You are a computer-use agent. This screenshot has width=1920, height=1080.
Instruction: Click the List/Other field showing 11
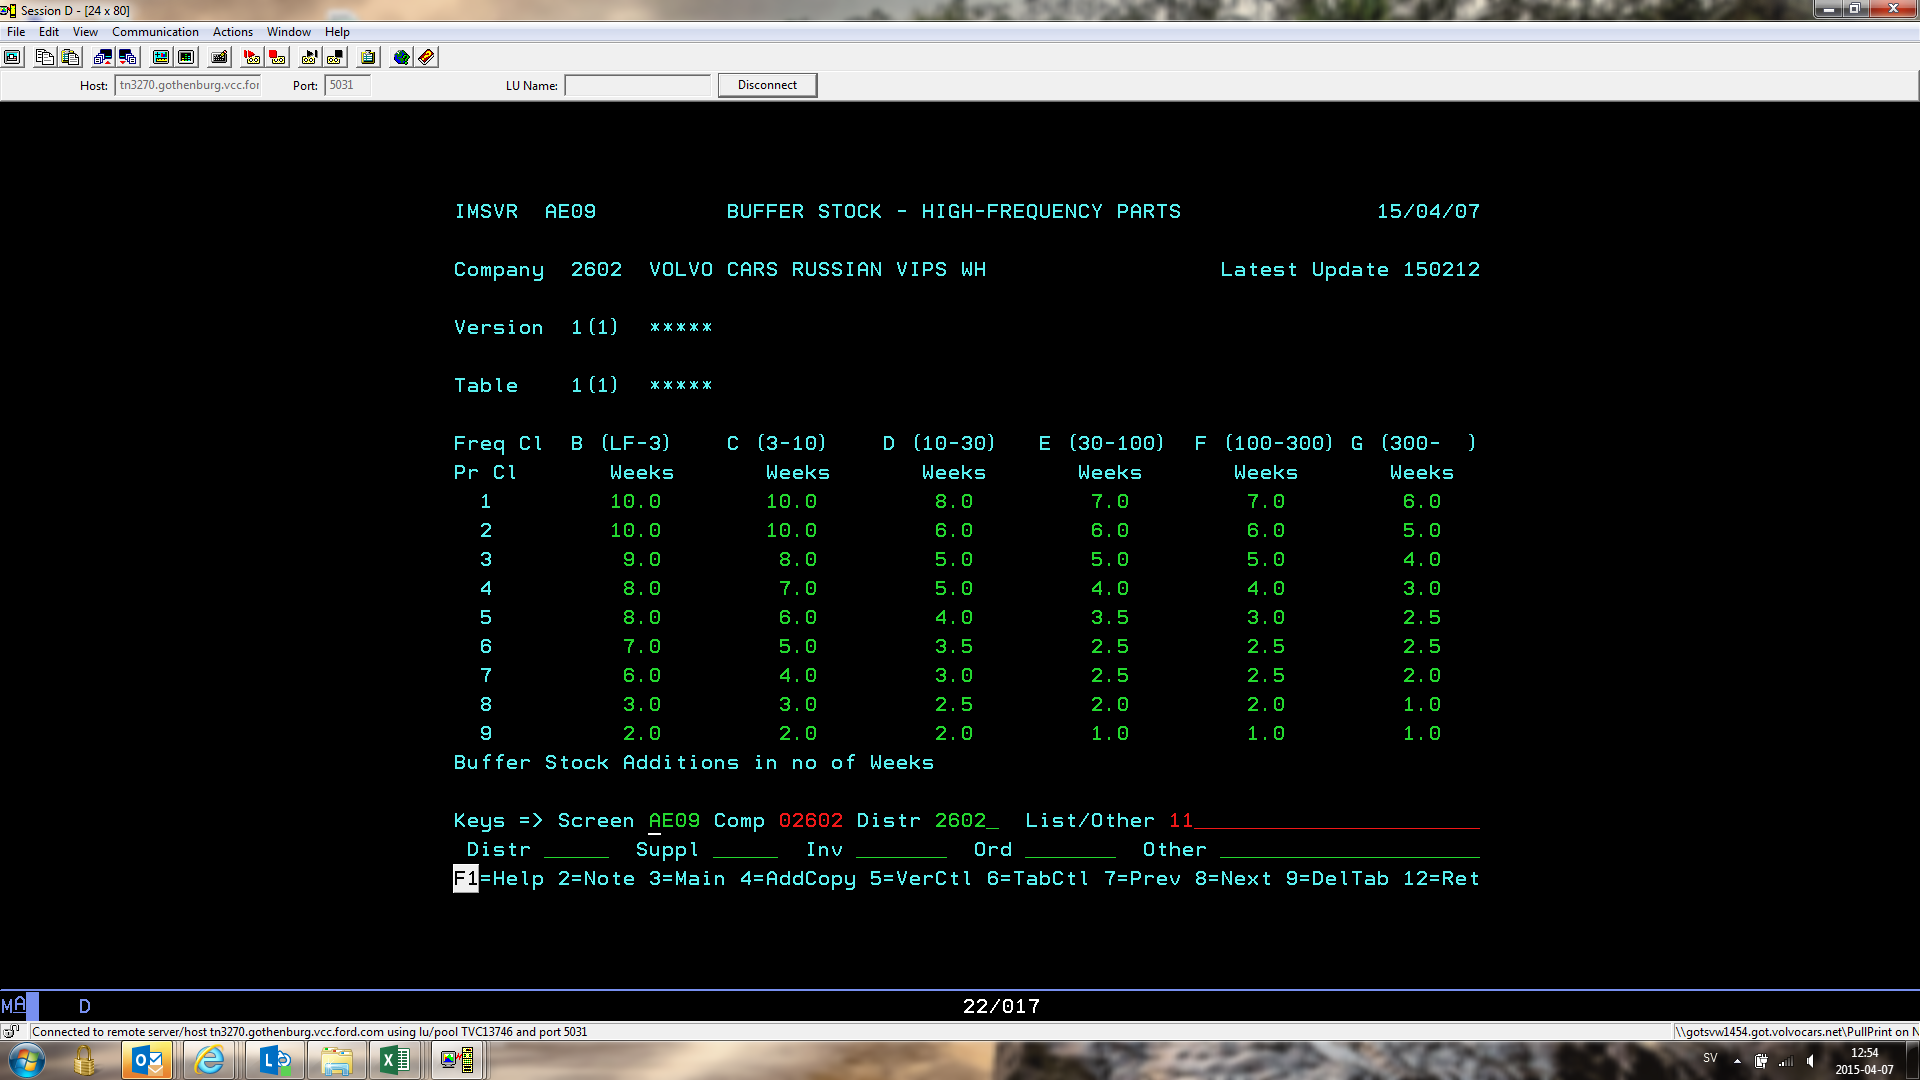(x=1323, y=821)
